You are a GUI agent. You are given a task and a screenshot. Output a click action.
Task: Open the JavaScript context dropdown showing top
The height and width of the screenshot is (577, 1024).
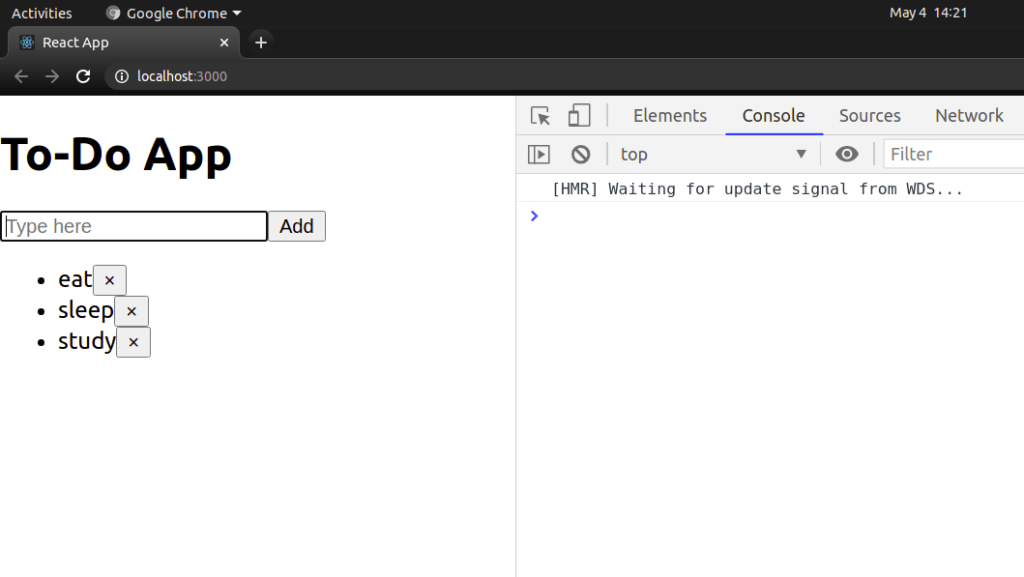pos(712,153)
